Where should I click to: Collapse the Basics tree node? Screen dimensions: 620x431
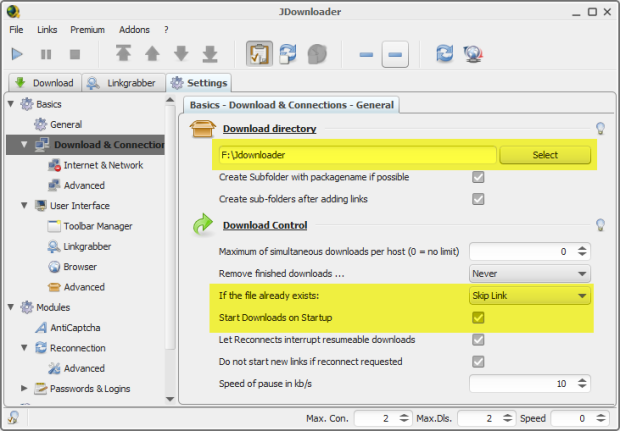[11, 104]
